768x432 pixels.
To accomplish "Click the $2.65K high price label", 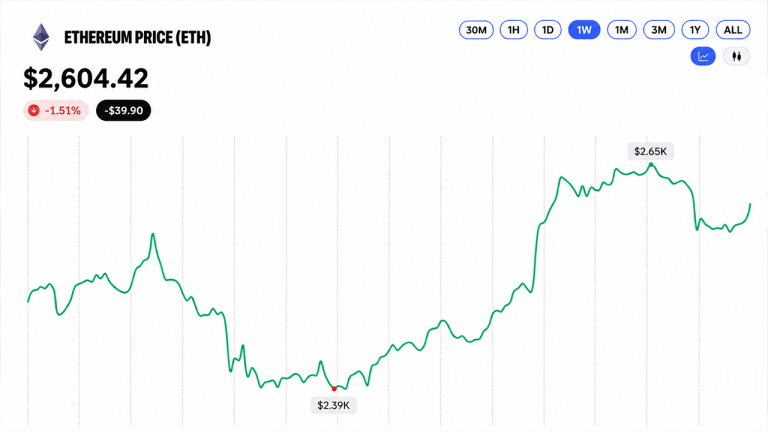I will coord(650,151).
